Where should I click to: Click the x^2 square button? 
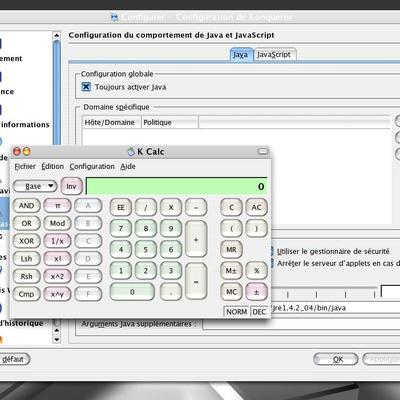[57, 276]
